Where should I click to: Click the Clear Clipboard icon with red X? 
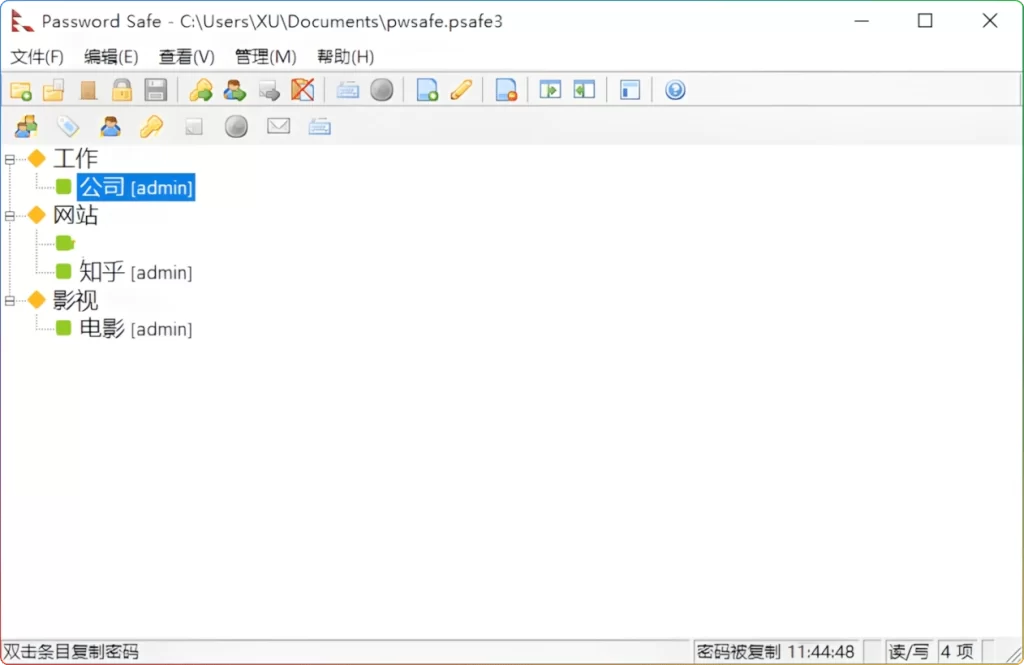point(303,90)
